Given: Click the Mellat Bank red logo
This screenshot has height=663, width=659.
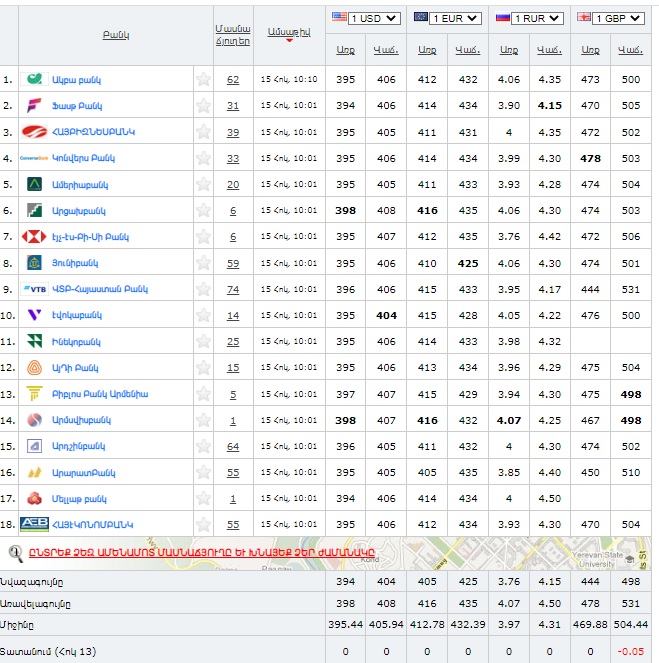Looking at the screenshot, I should [34, 498].
